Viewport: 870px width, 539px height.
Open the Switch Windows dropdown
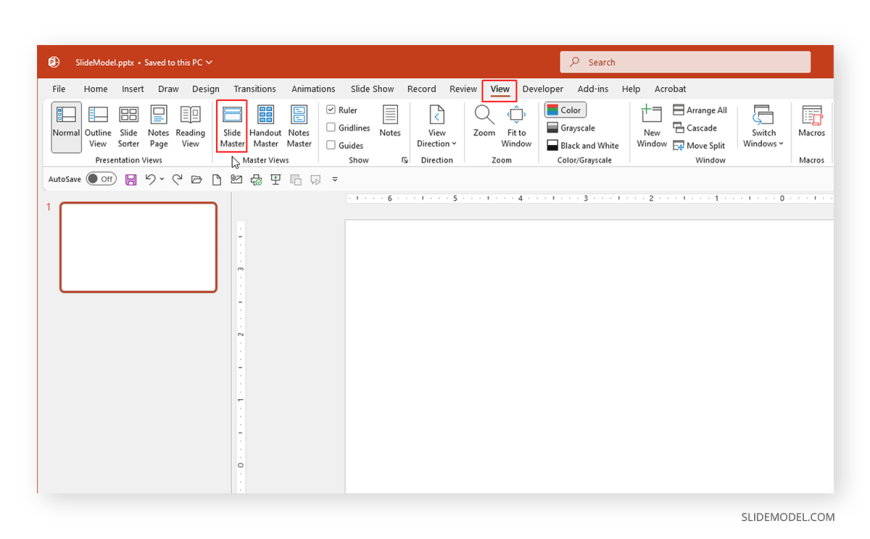[763, 127]
